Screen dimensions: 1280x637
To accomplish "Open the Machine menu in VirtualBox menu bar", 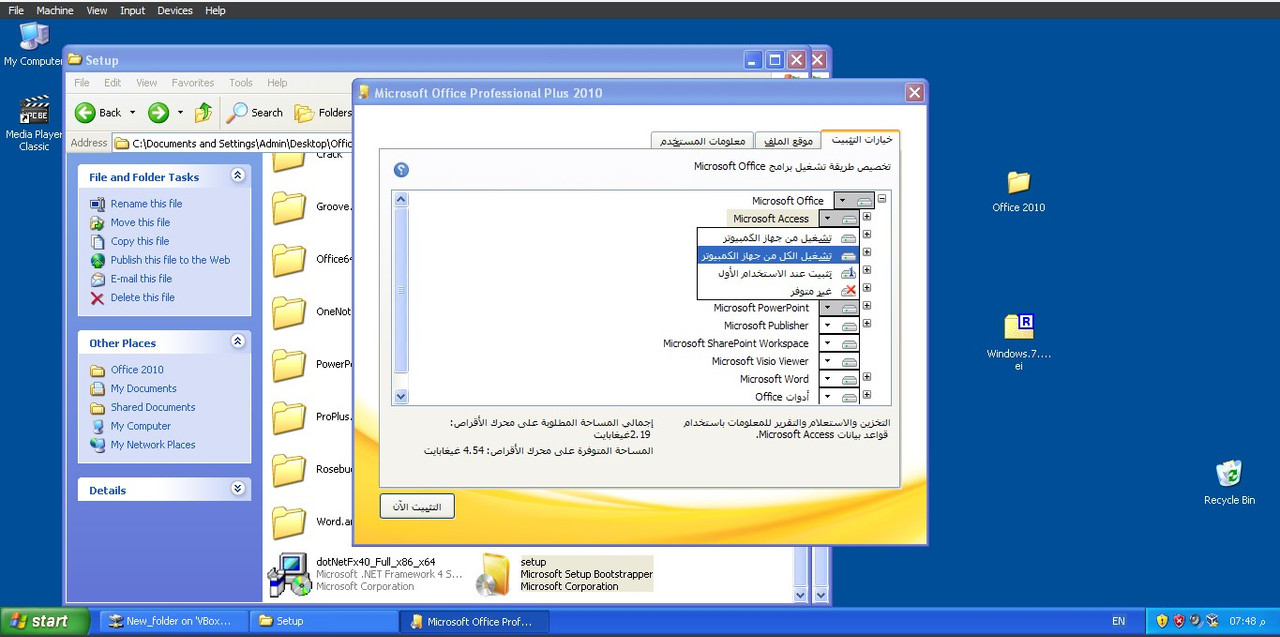I will pyautogui.click(x=55, y=10).
